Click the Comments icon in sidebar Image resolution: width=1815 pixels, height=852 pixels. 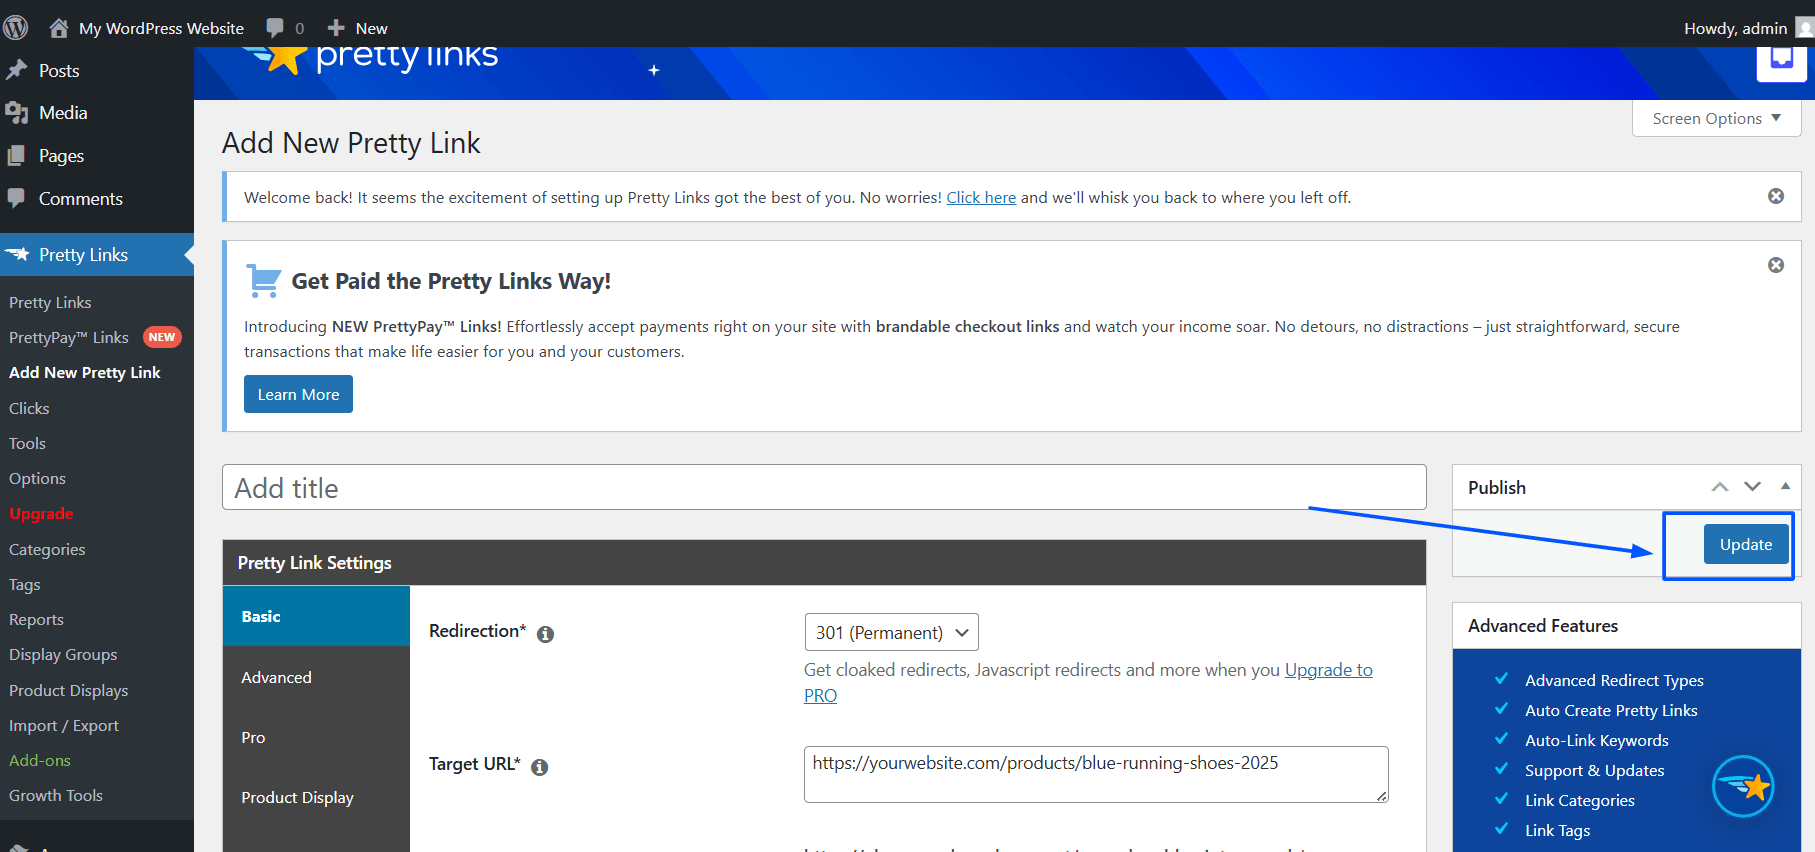click(x=16, y=198)
